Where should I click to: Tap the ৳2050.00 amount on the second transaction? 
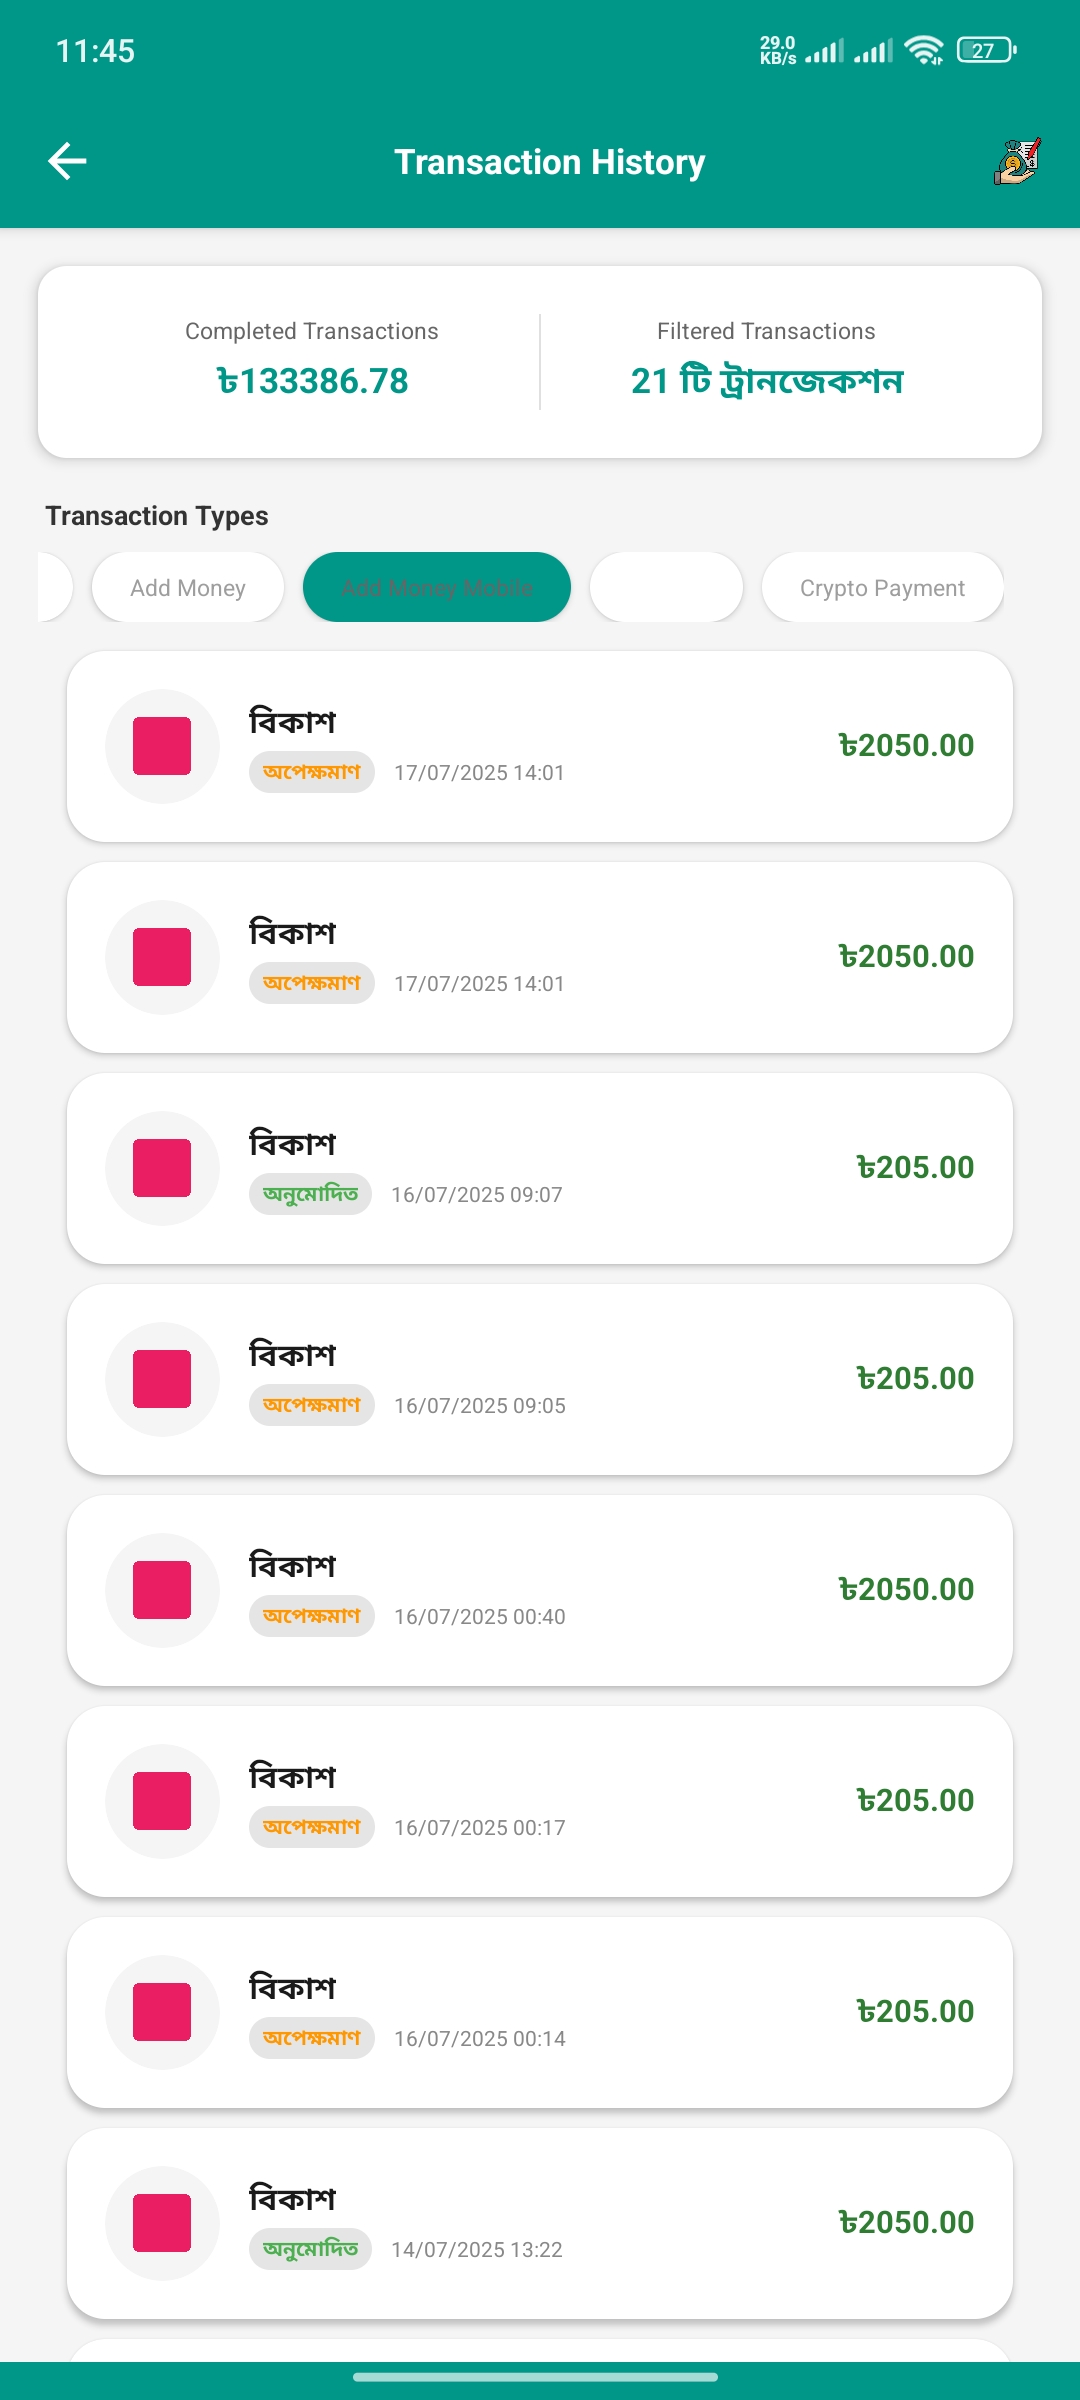906,957
